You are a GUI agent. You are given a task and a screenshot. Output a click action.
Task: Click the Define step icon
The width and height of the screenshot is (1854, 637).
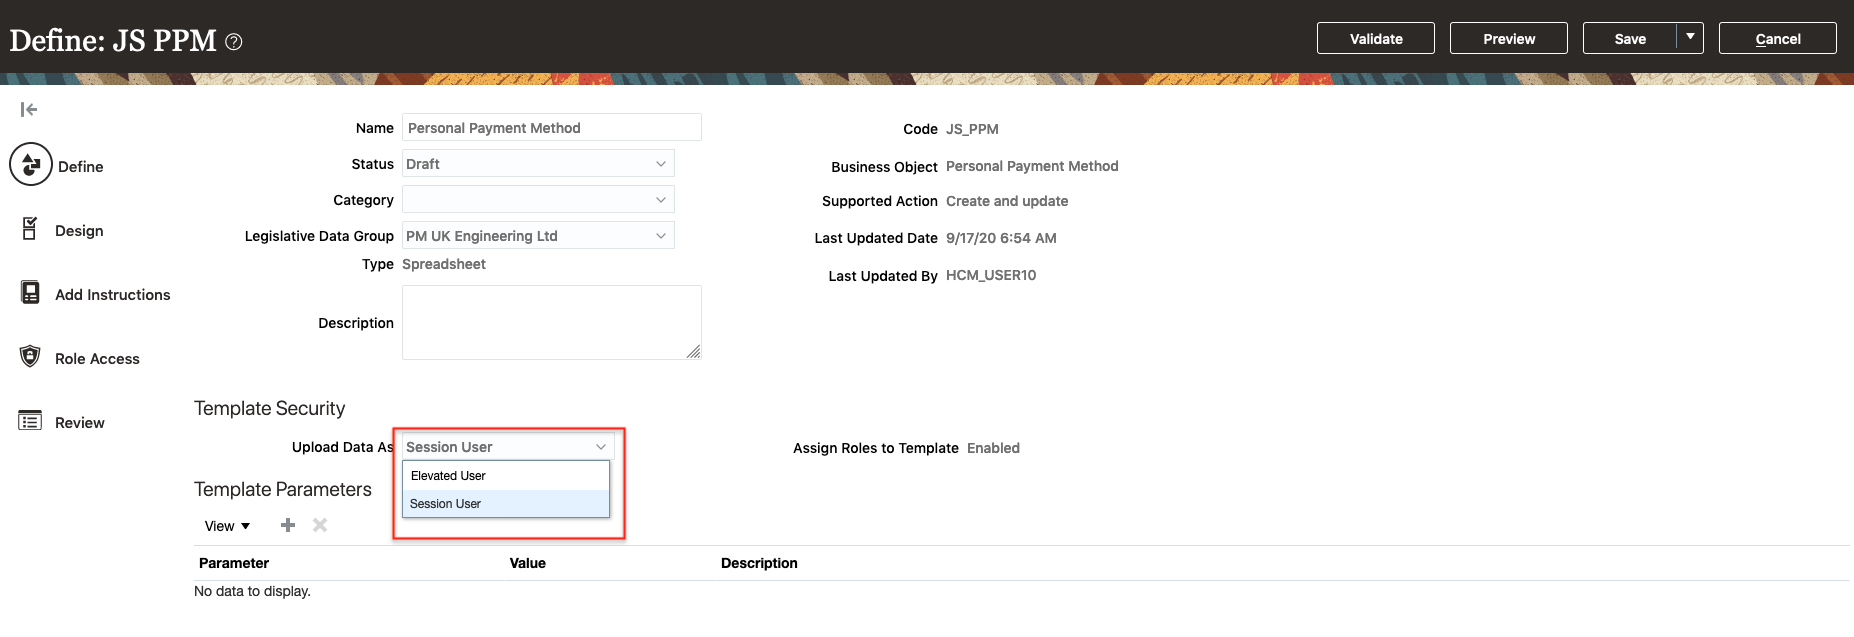pyautogui.click(x=31, y=165)
